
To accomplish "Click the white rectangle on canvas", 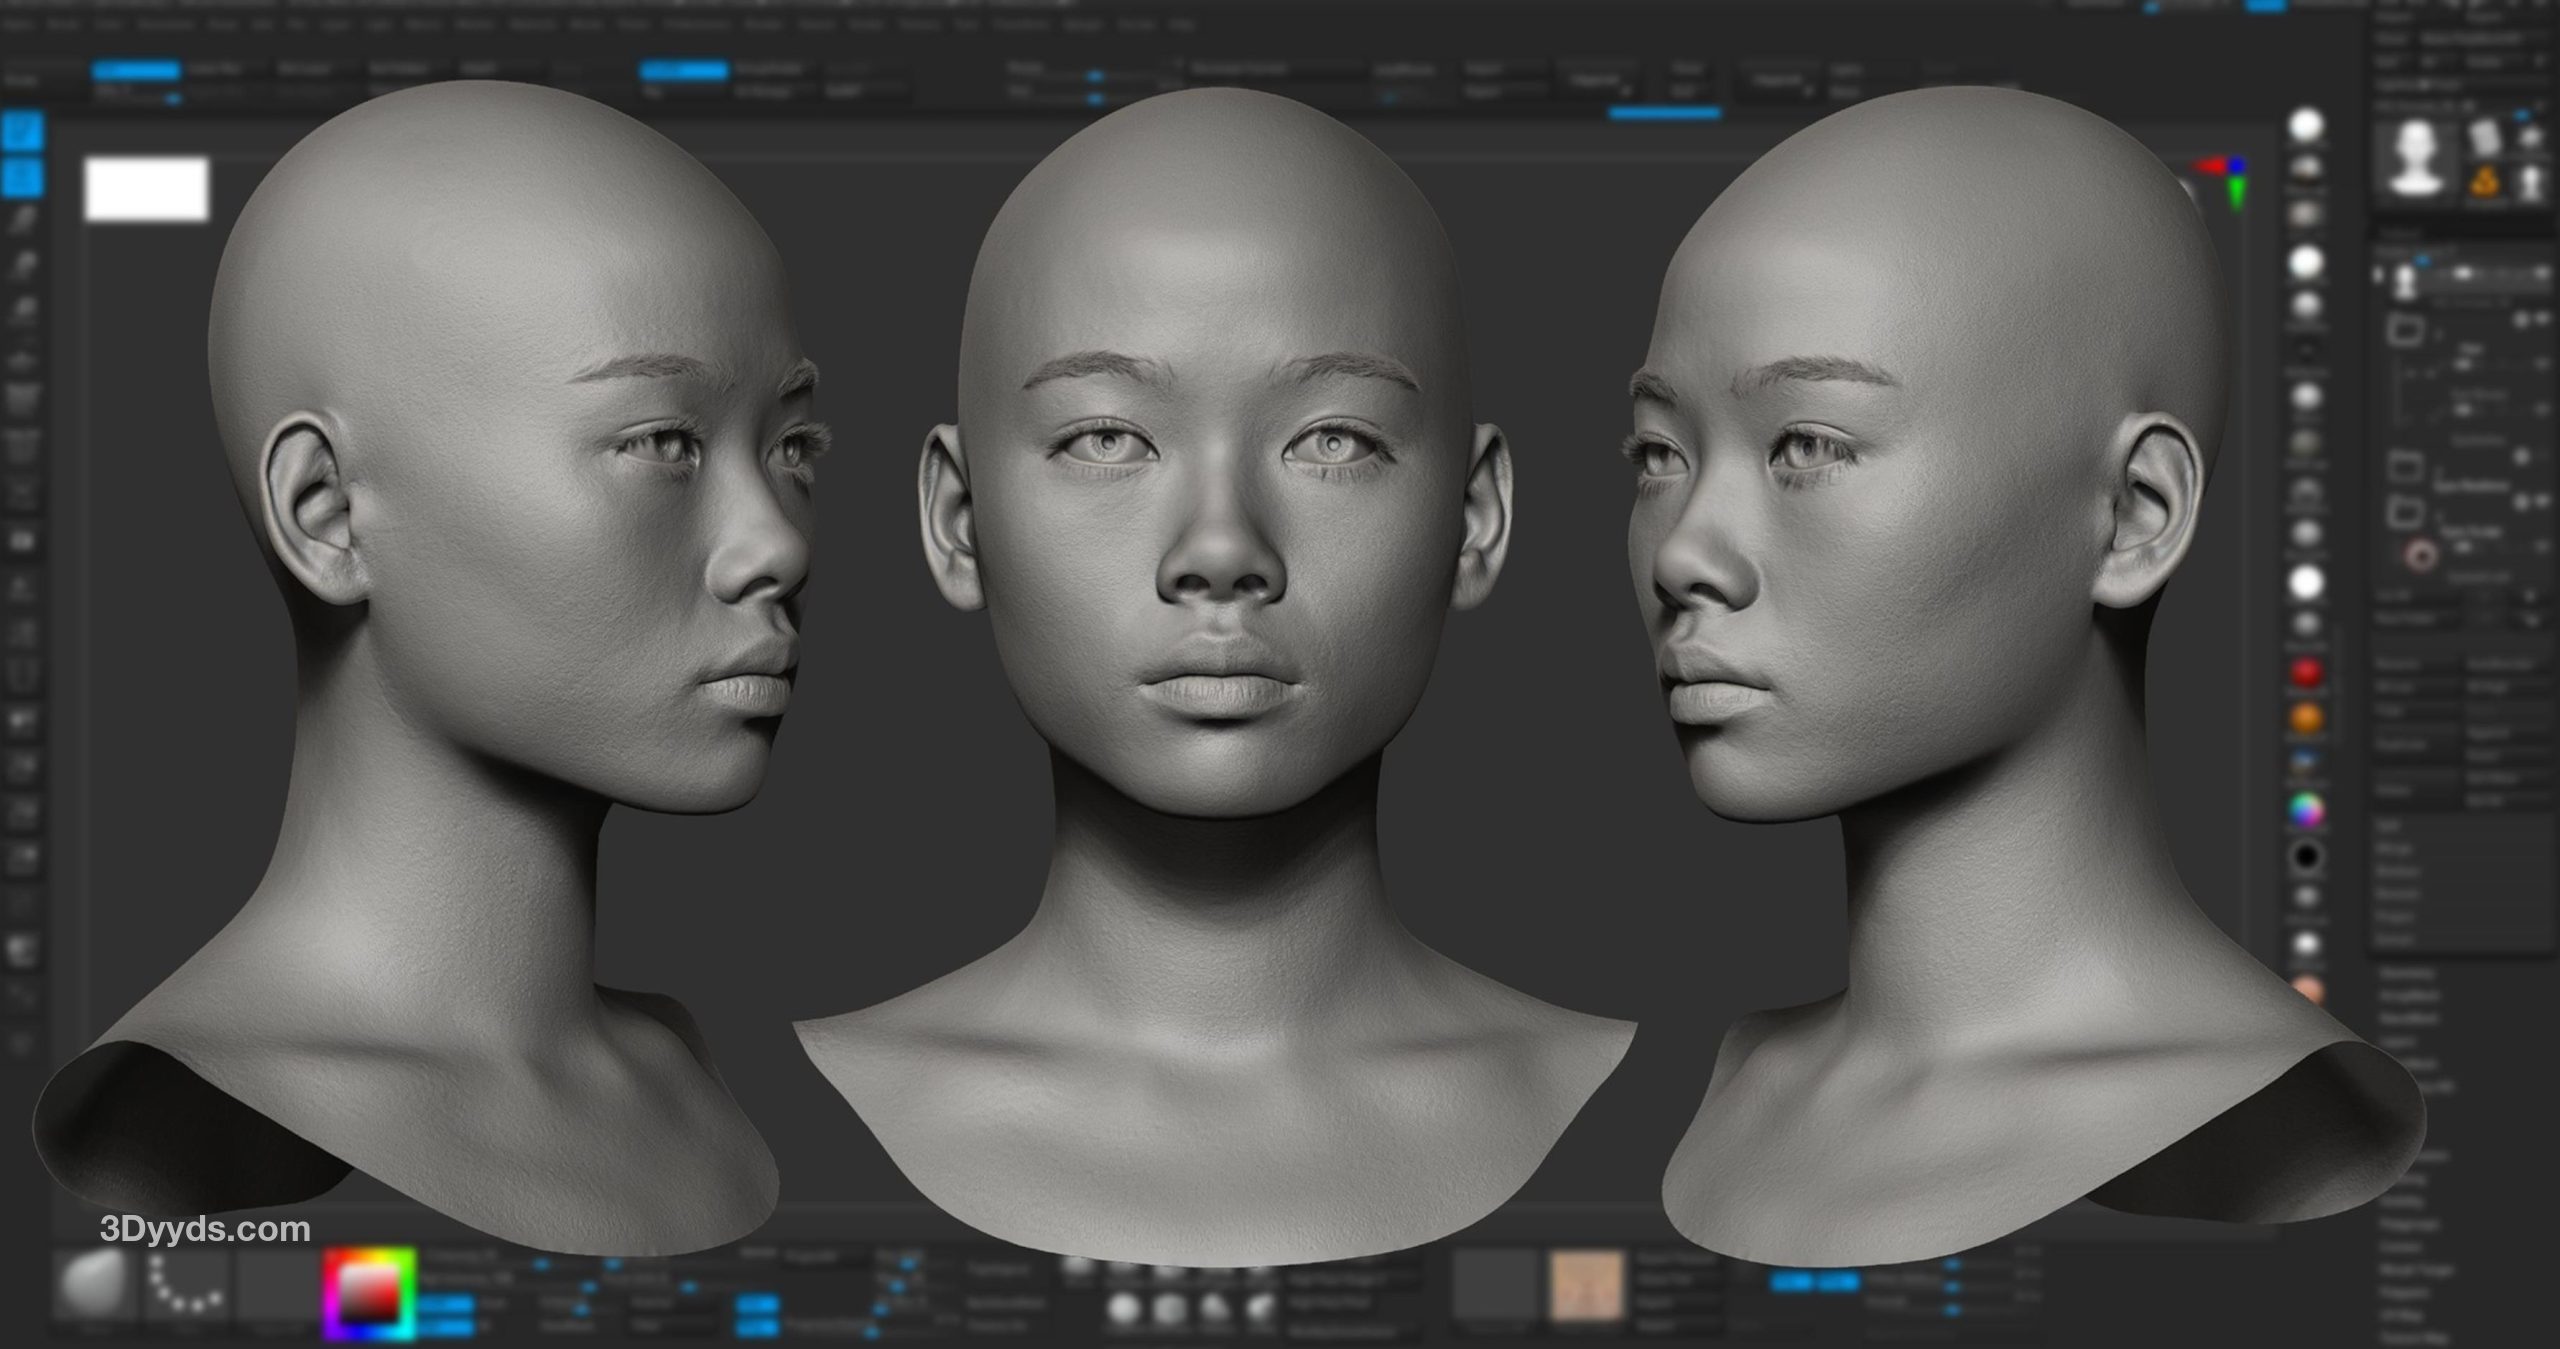I will pos(147,188).
